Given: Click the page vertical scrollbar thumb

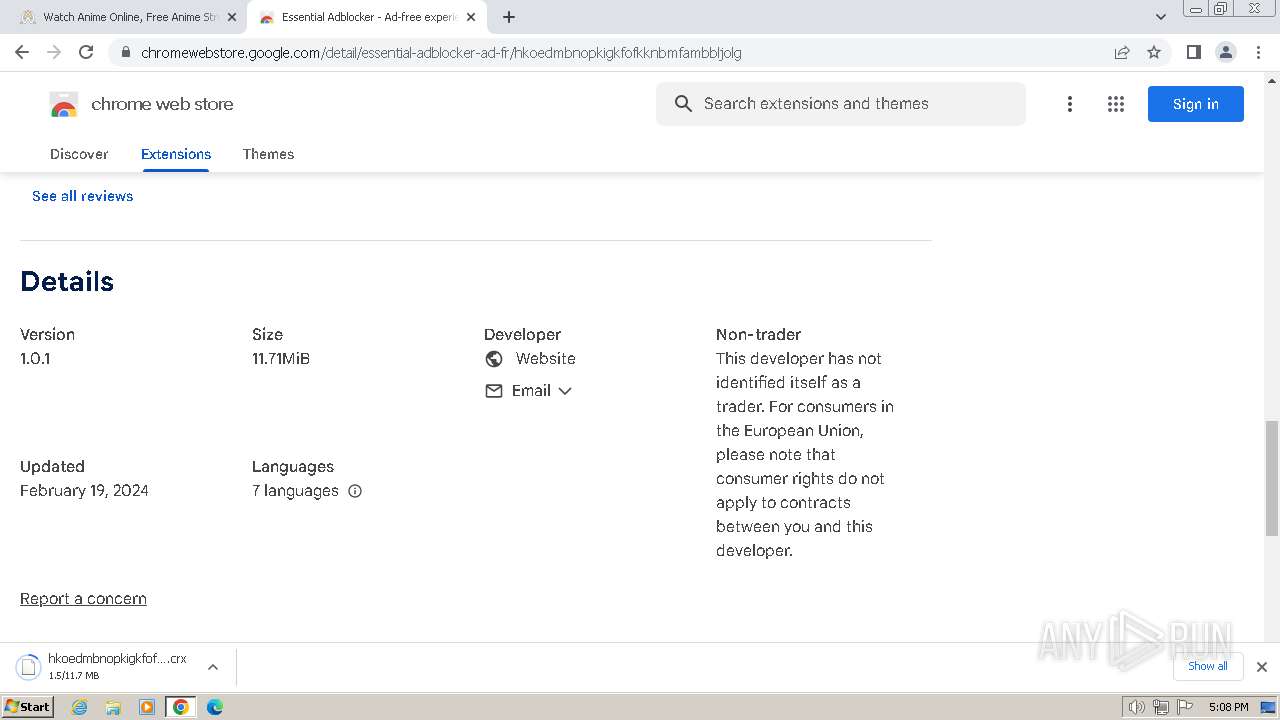Looking at the screenshot, I should [1272, 479].
